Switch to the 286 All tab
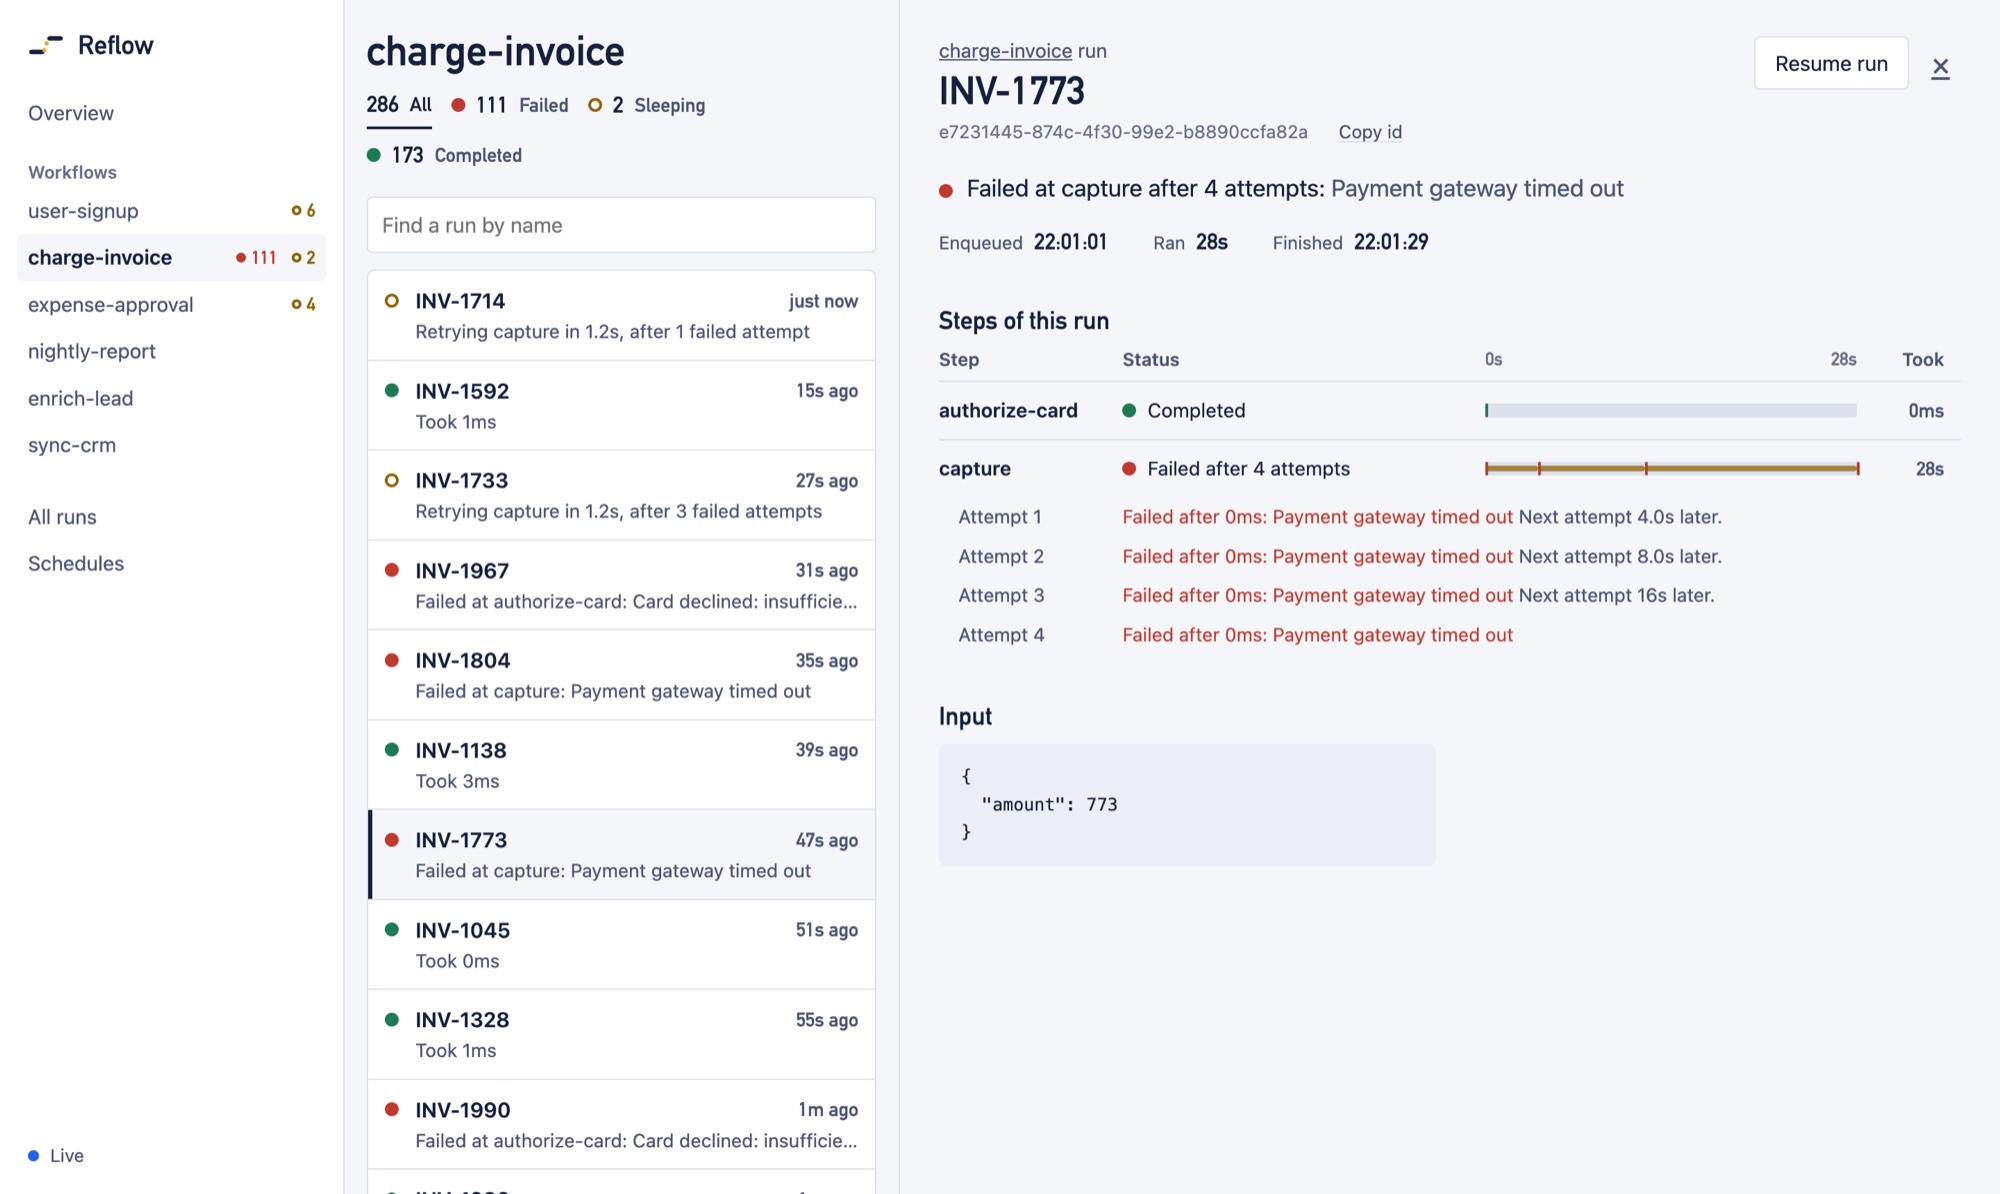 [399, 105]
